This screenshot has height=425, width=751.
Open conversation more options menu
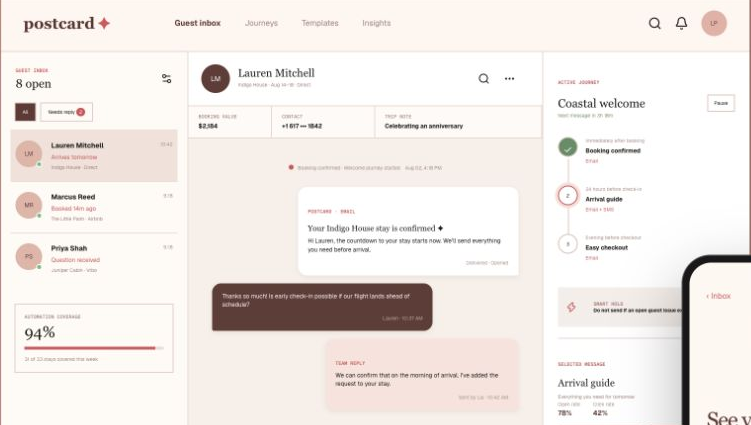coord(509,78)
